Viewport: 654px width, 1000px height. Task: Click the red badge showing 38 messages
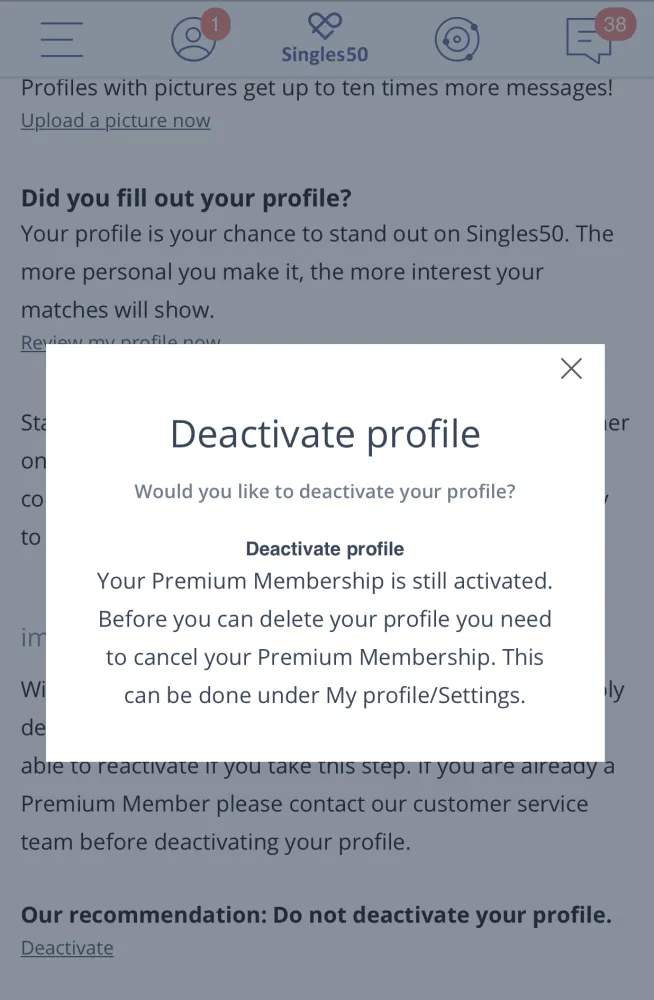tap(615, 23)
